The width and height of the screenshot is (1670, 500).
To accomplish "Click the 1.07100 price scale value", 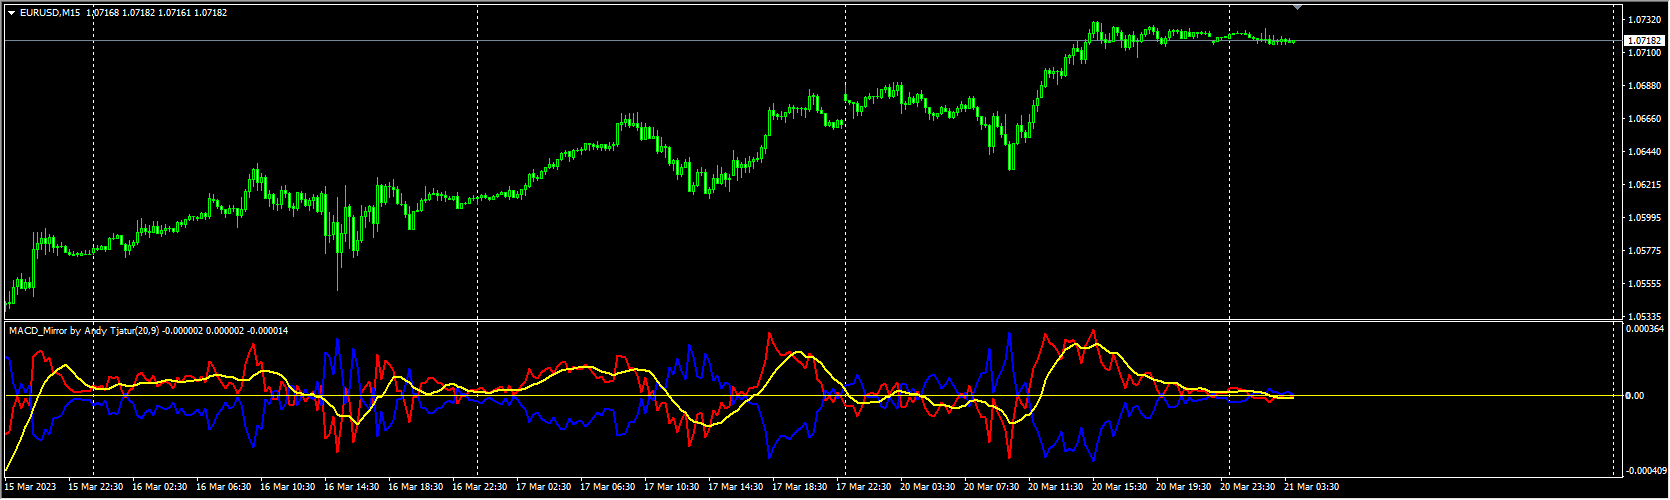I will 1643,53.
